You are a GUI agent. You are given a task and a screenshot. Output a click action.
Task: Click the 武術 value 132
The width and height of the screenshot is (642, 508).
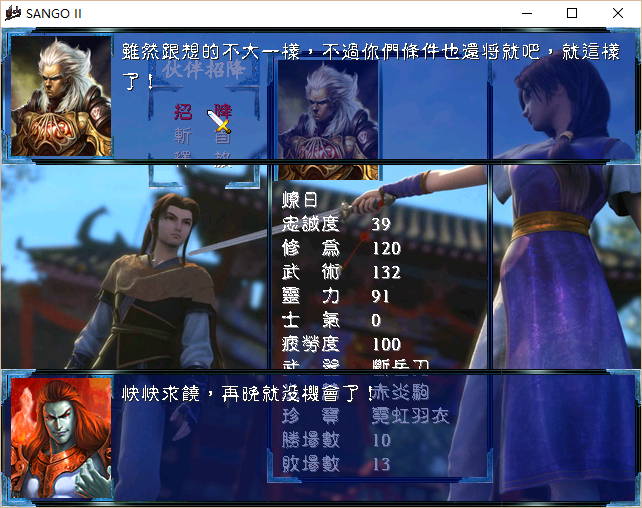coord(387,273)
